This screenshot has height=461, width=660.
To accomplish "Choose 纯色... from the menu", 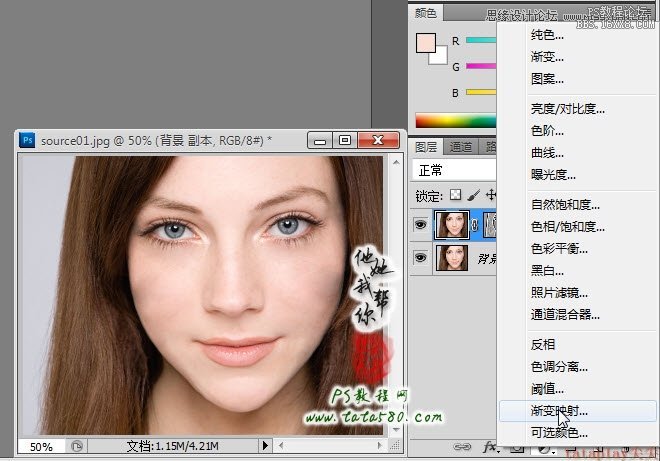I will click(x=547, y=35).
